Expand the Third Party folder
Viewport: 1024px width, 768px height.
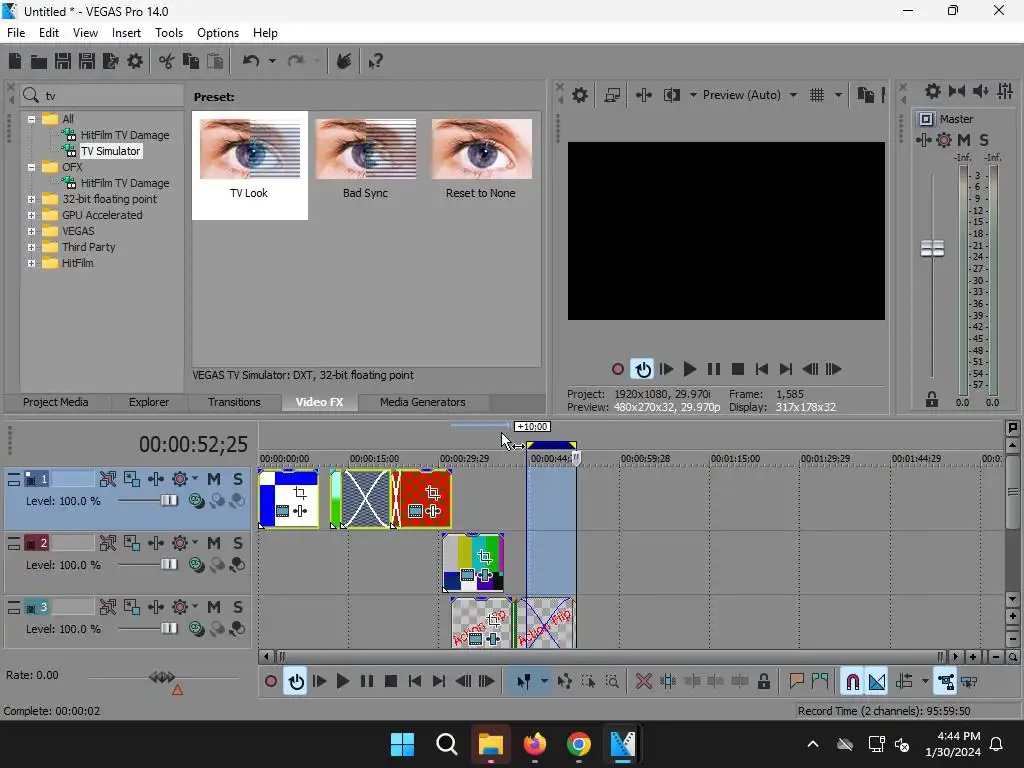tap(31, 247)
